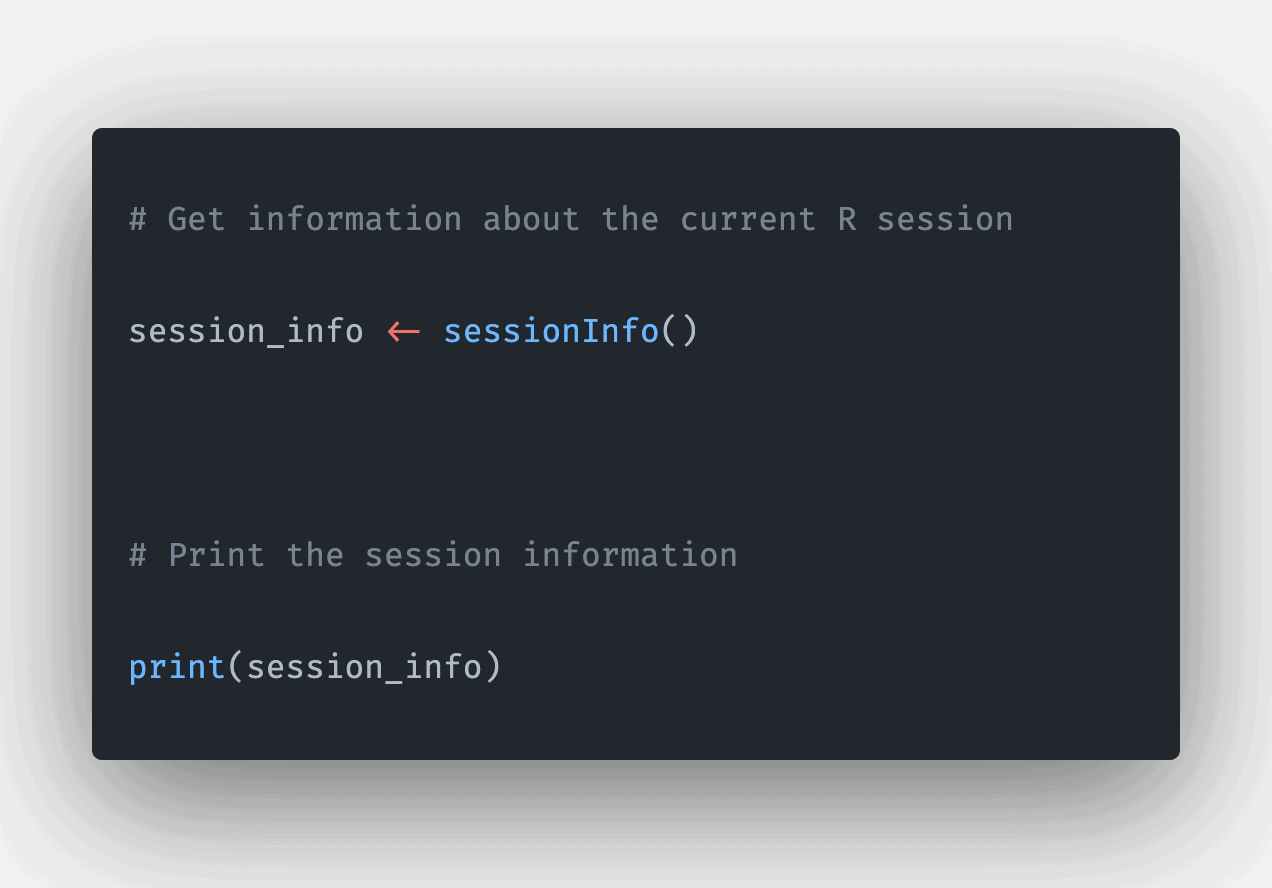
Task: Click the sessionInfo function name
Action: coord(551,330)
